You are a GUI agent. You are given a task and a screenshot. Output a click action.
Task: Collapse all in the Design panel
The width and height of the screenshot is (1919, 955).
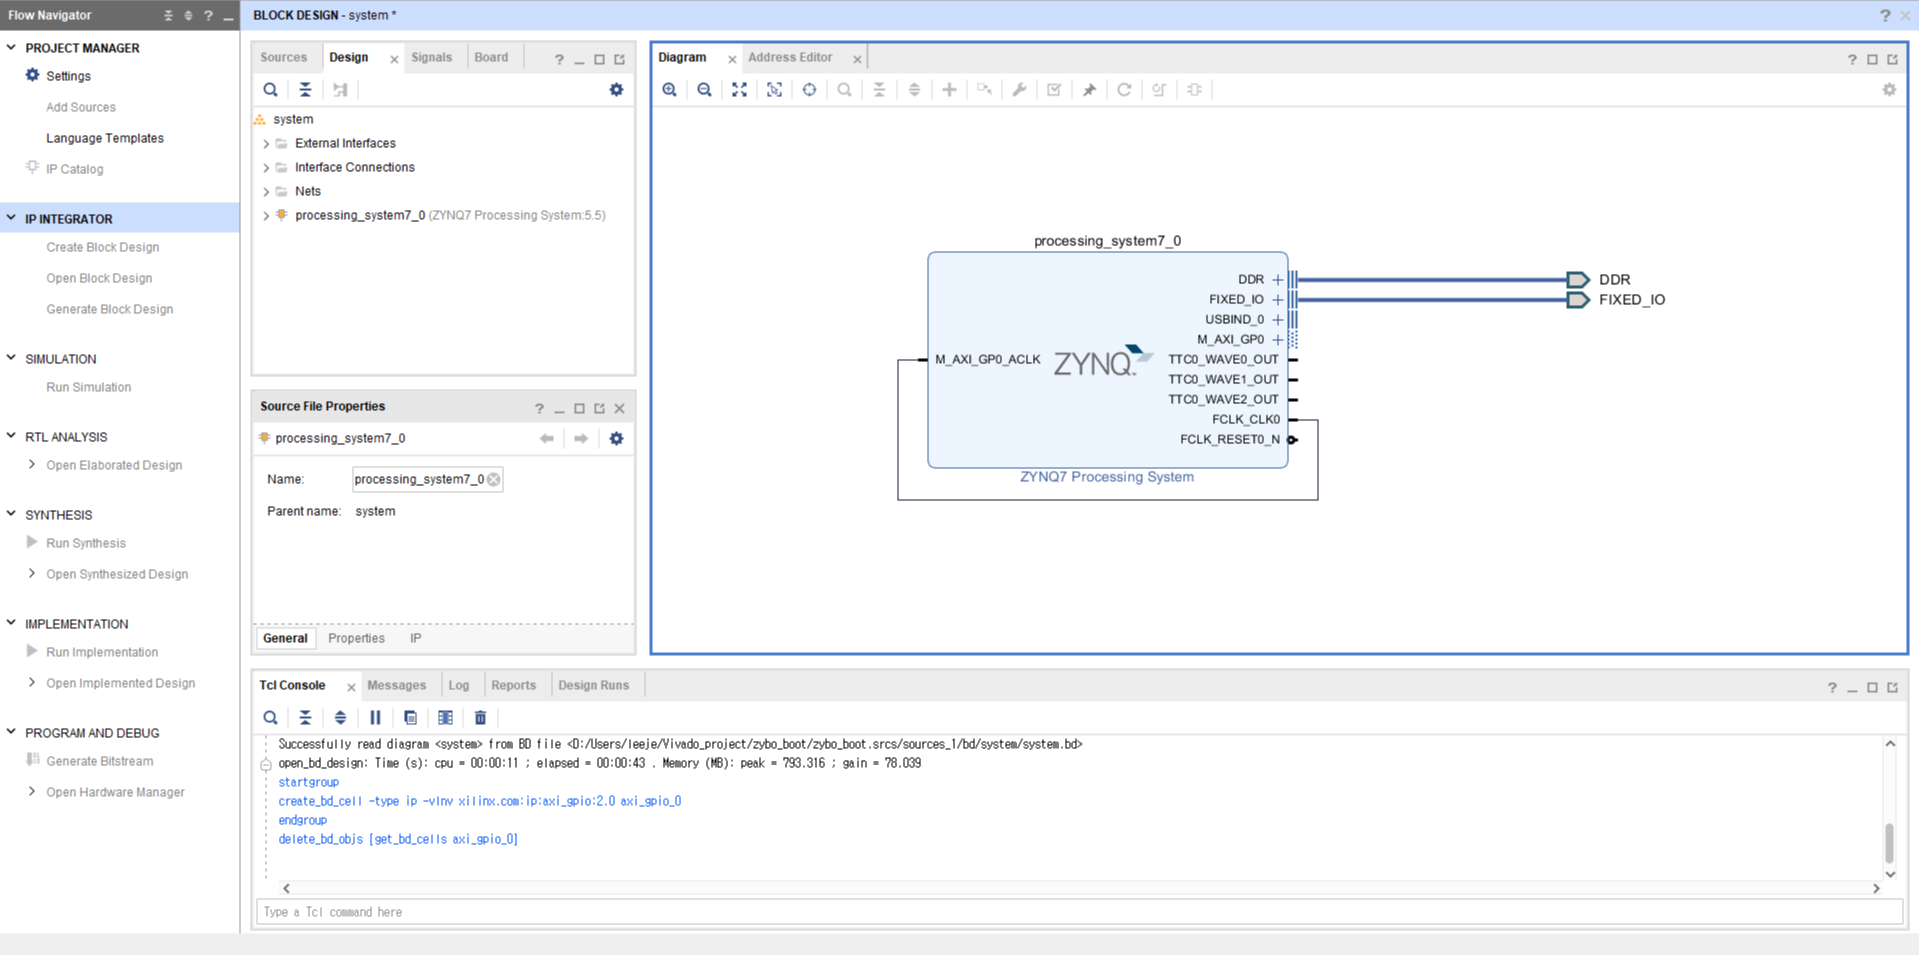pos(305,90)
